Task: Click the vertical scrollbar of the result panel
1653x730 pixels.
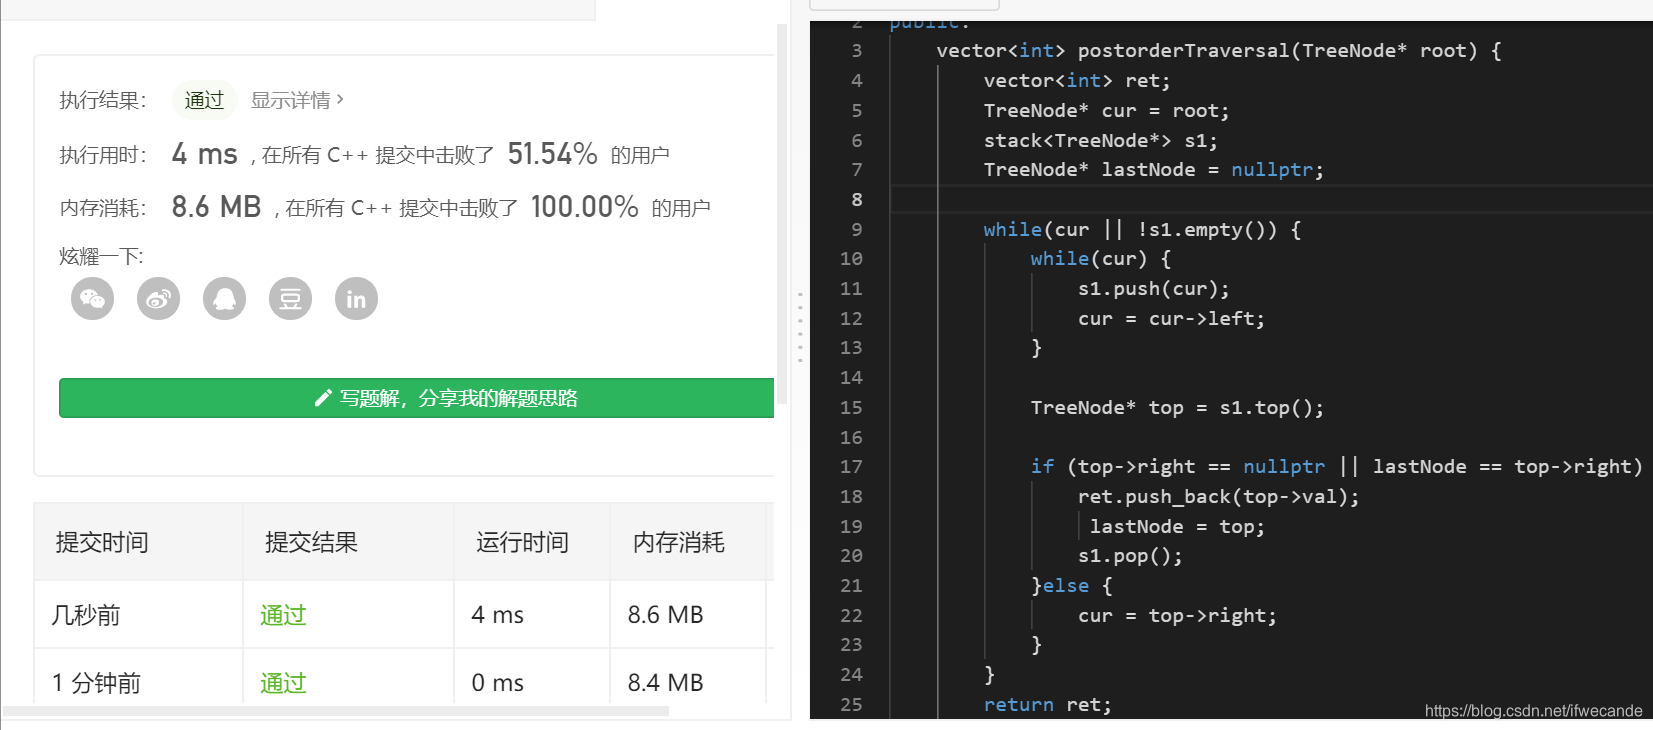Action: point(783,215)
